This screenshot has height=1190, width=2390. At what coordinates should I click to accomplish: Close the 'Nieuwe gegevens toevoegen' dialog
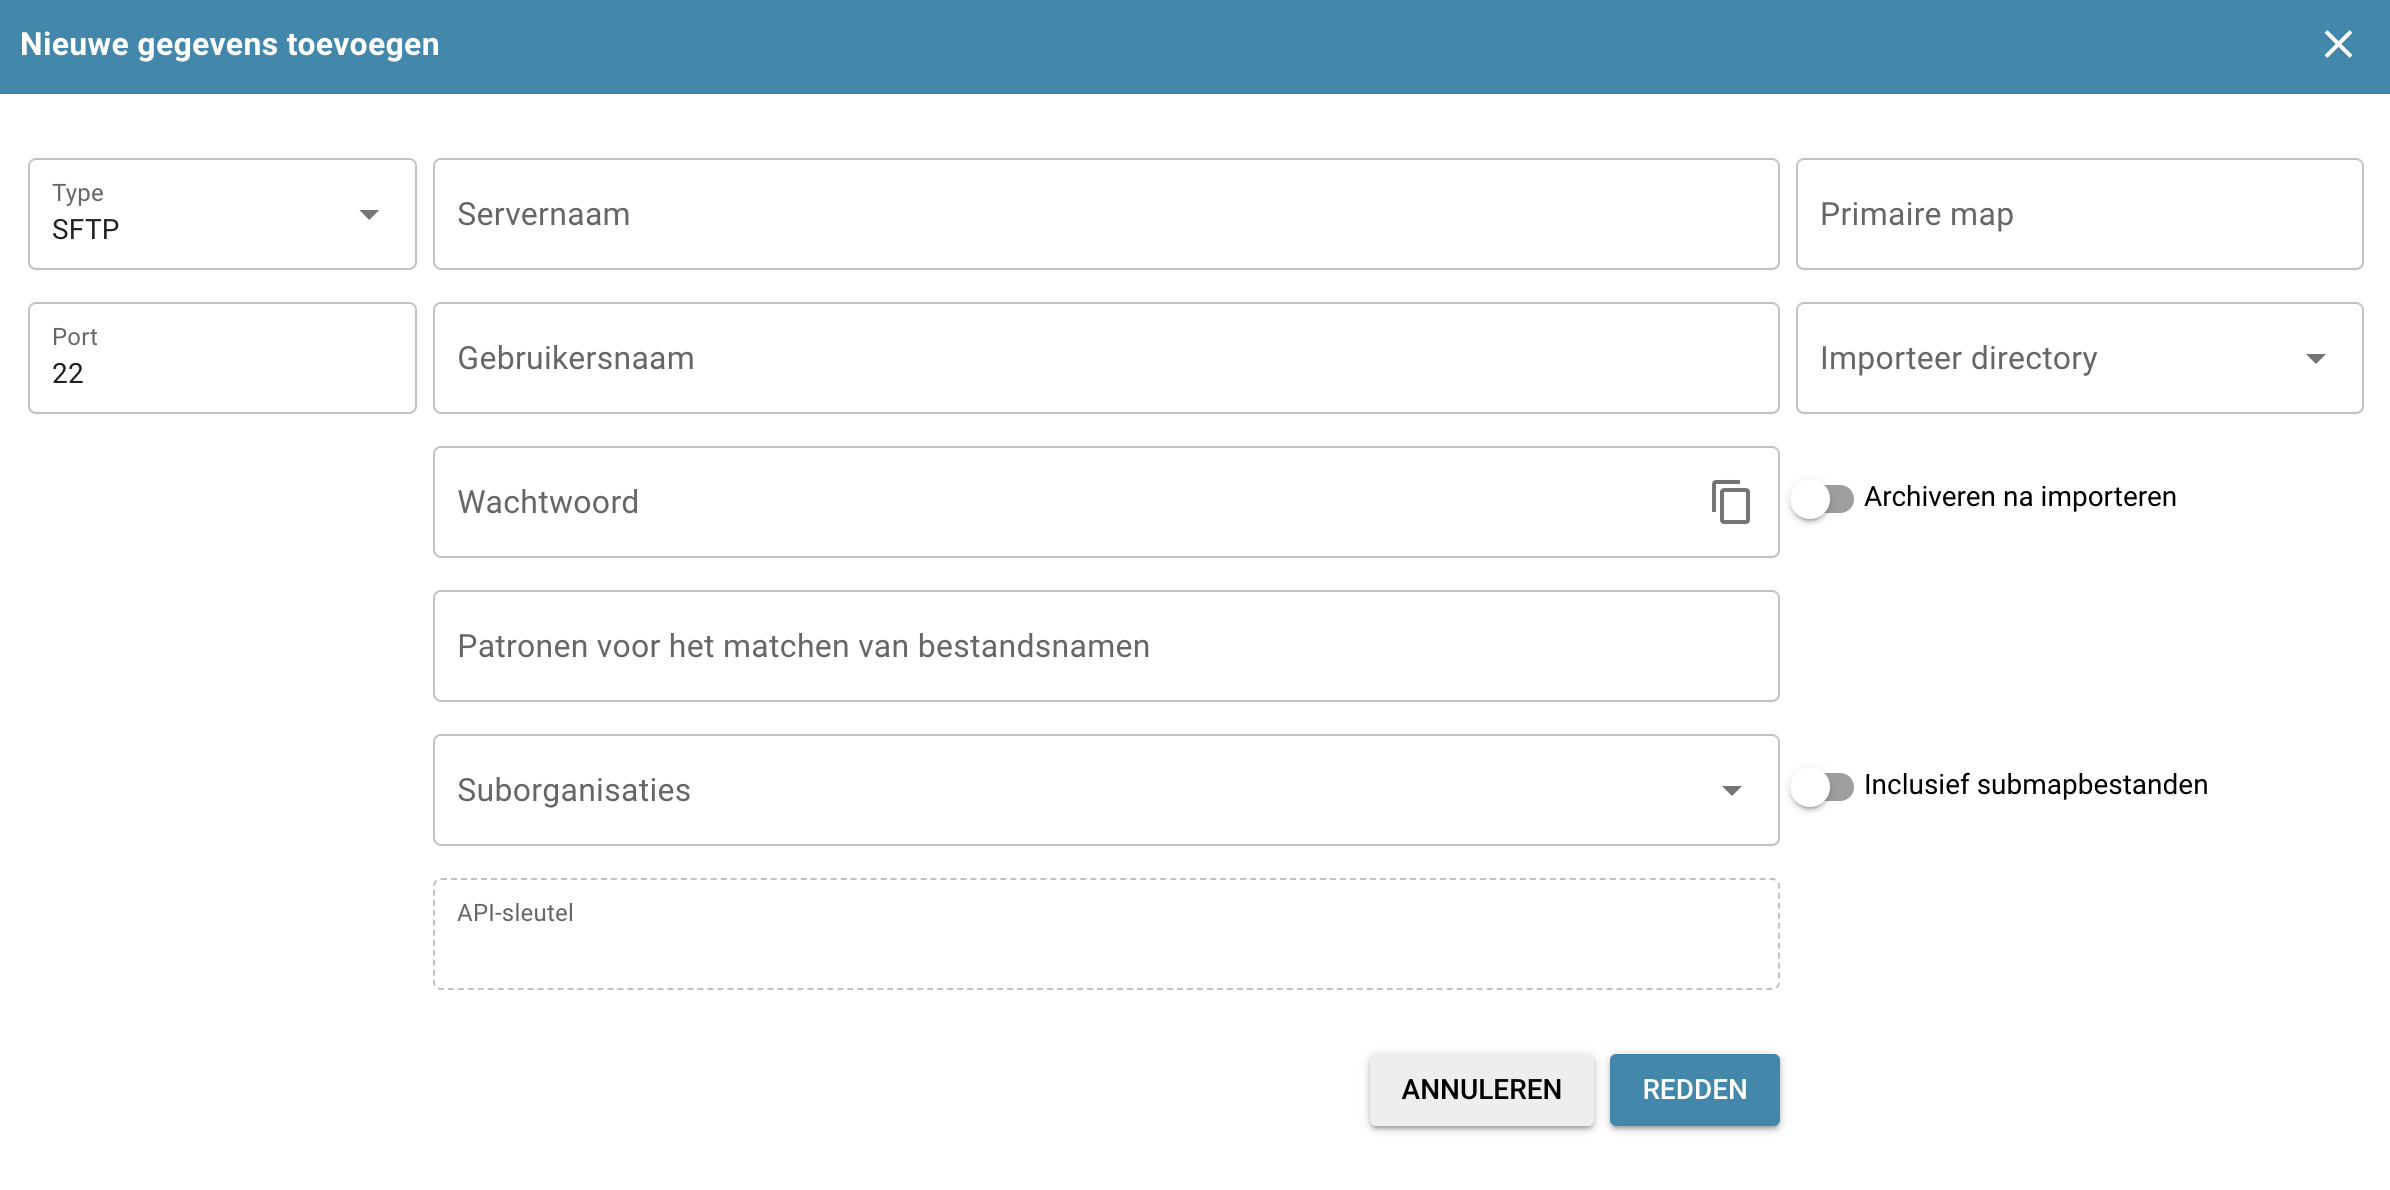(x=2337, y=45)
